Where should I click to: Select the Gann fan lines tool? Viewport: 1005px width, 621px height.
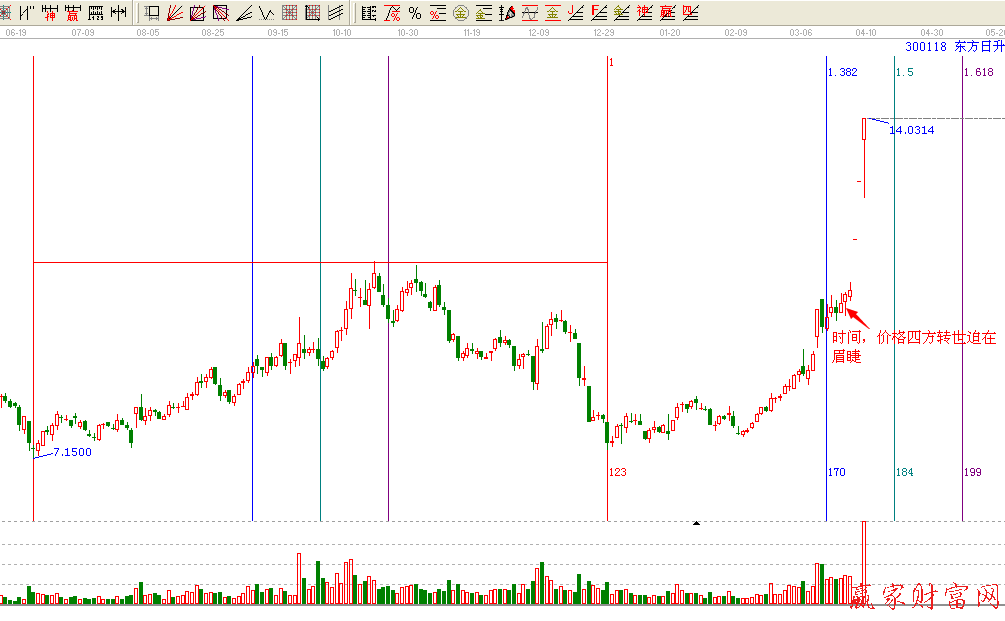(x=175, y=13)
